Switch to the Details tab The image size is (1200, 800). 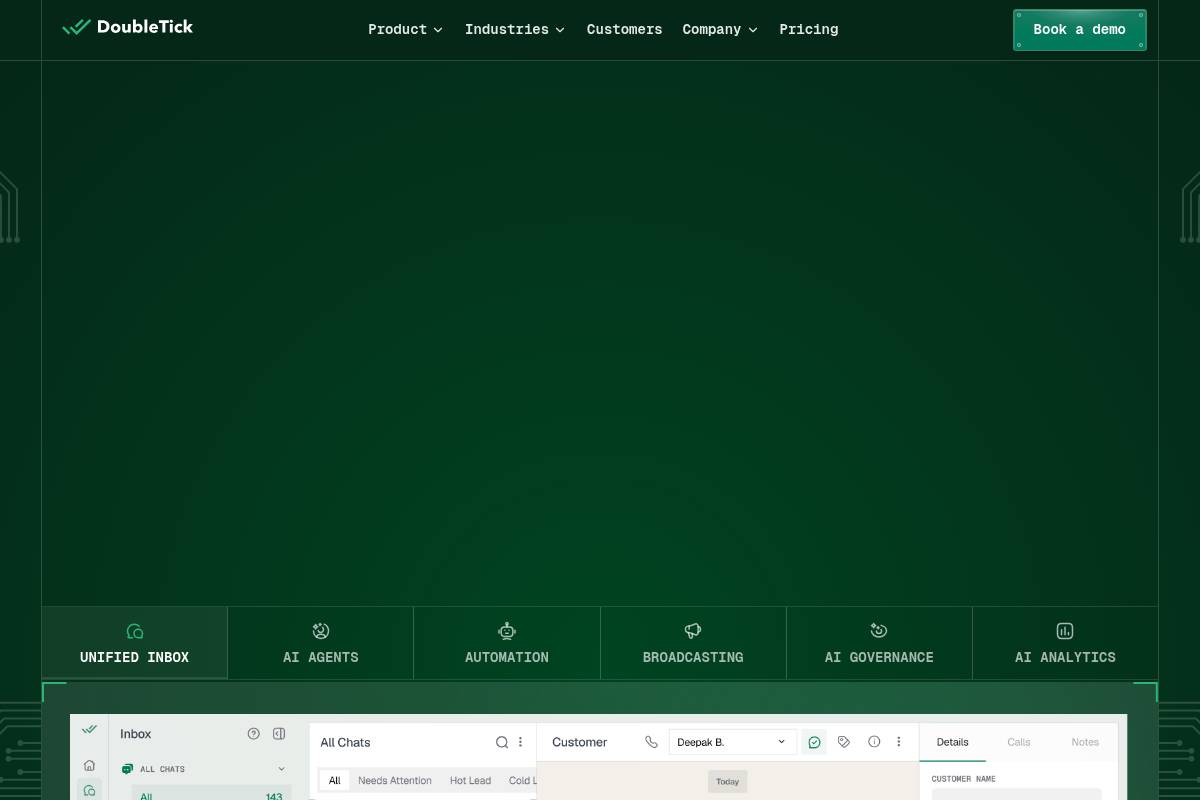pos(952,742)
